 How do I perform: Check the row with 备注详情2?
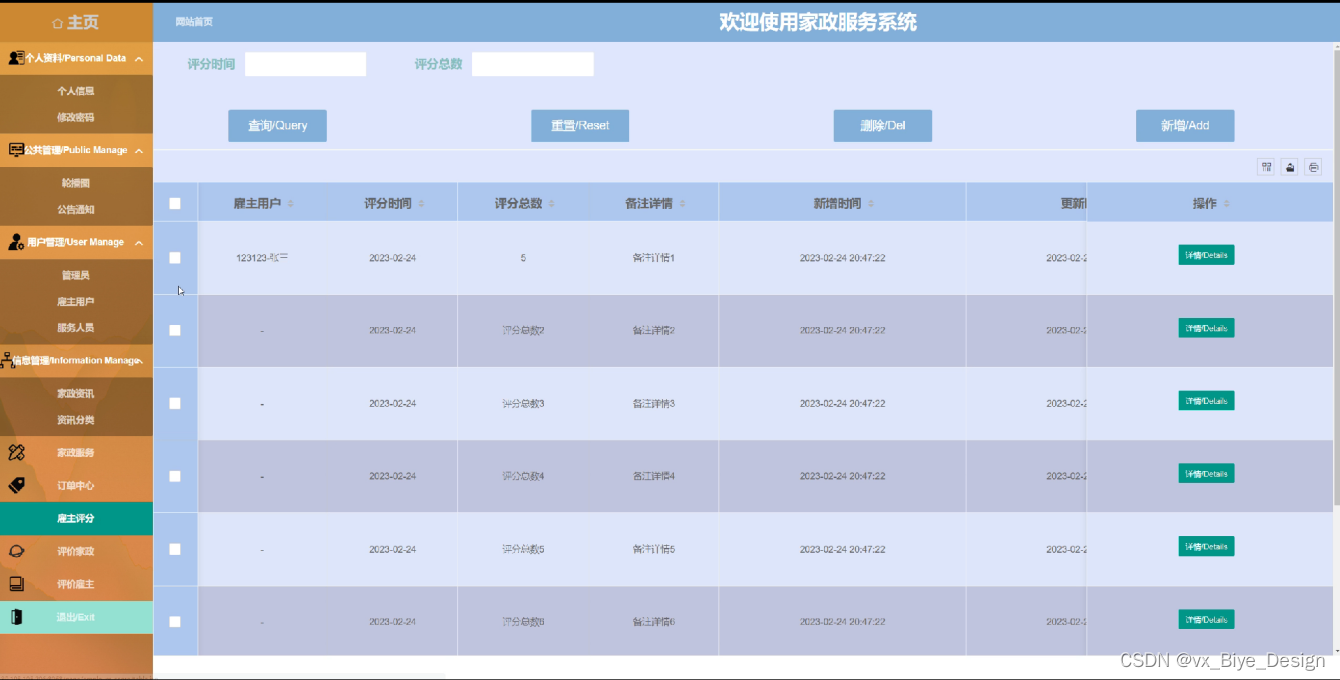[175, 330]
